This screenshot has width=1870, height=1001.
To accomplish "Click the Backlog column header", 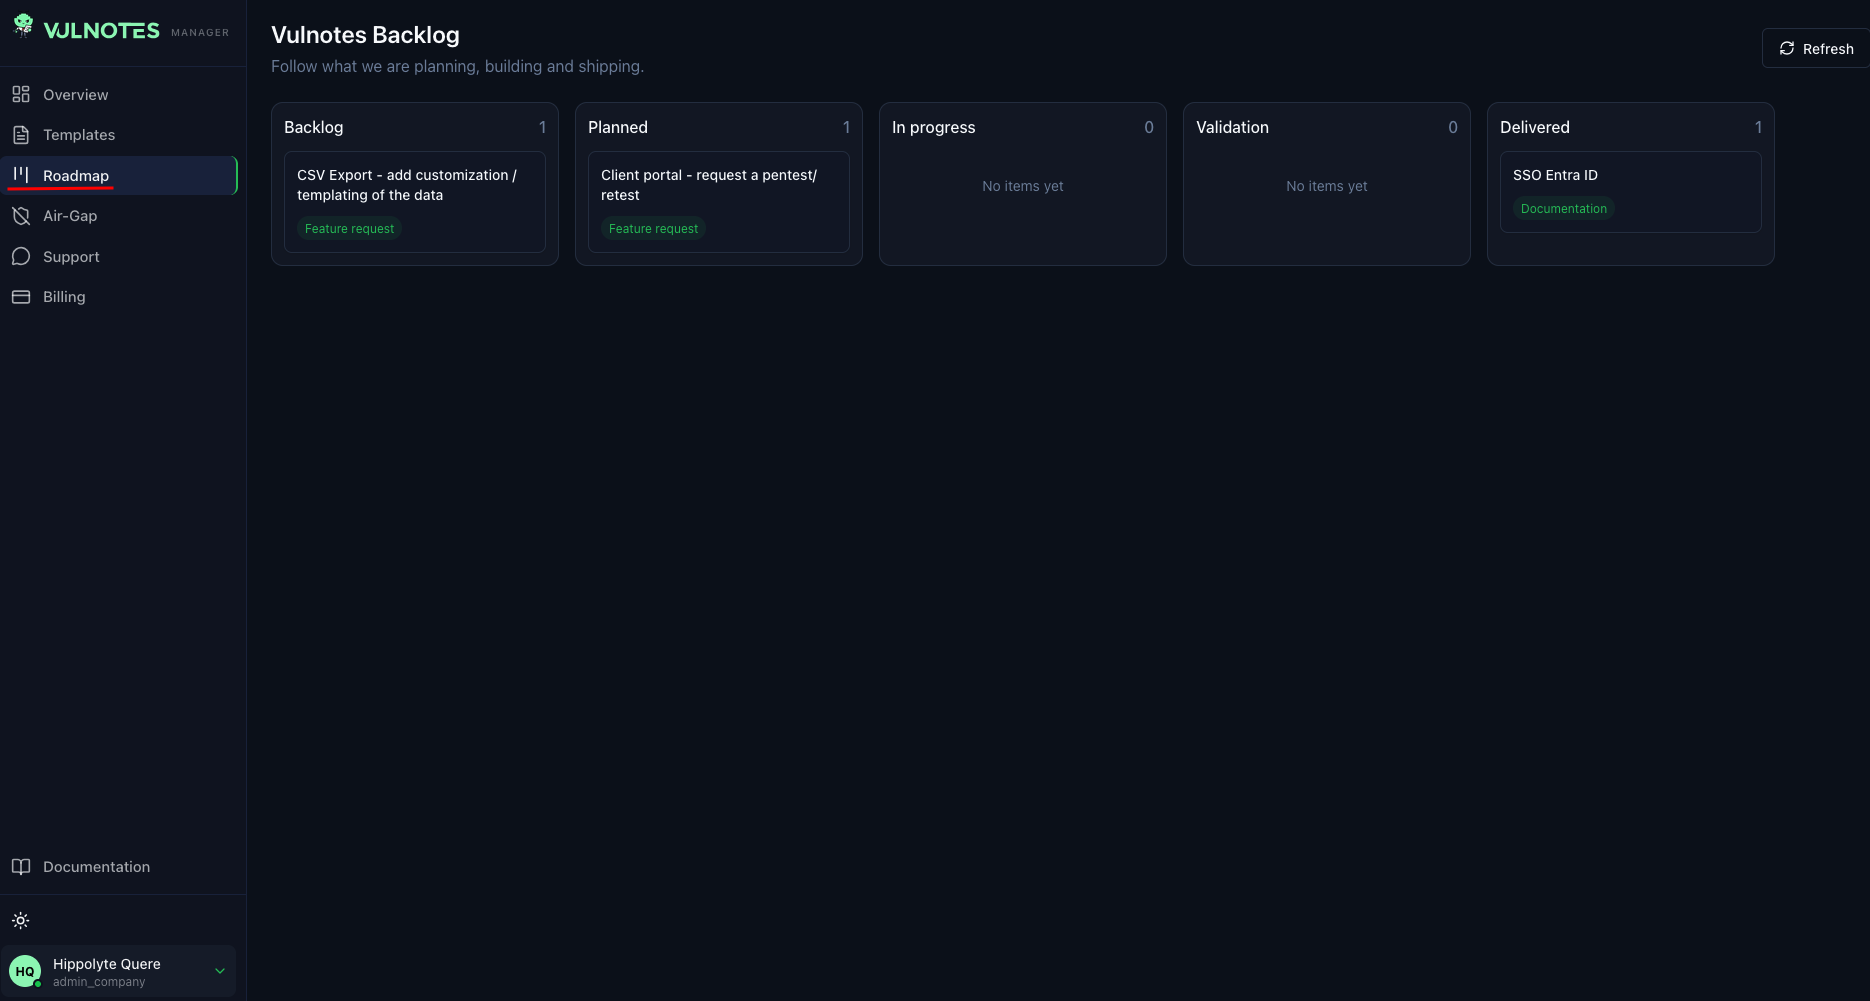I will [x=314, y=127].
